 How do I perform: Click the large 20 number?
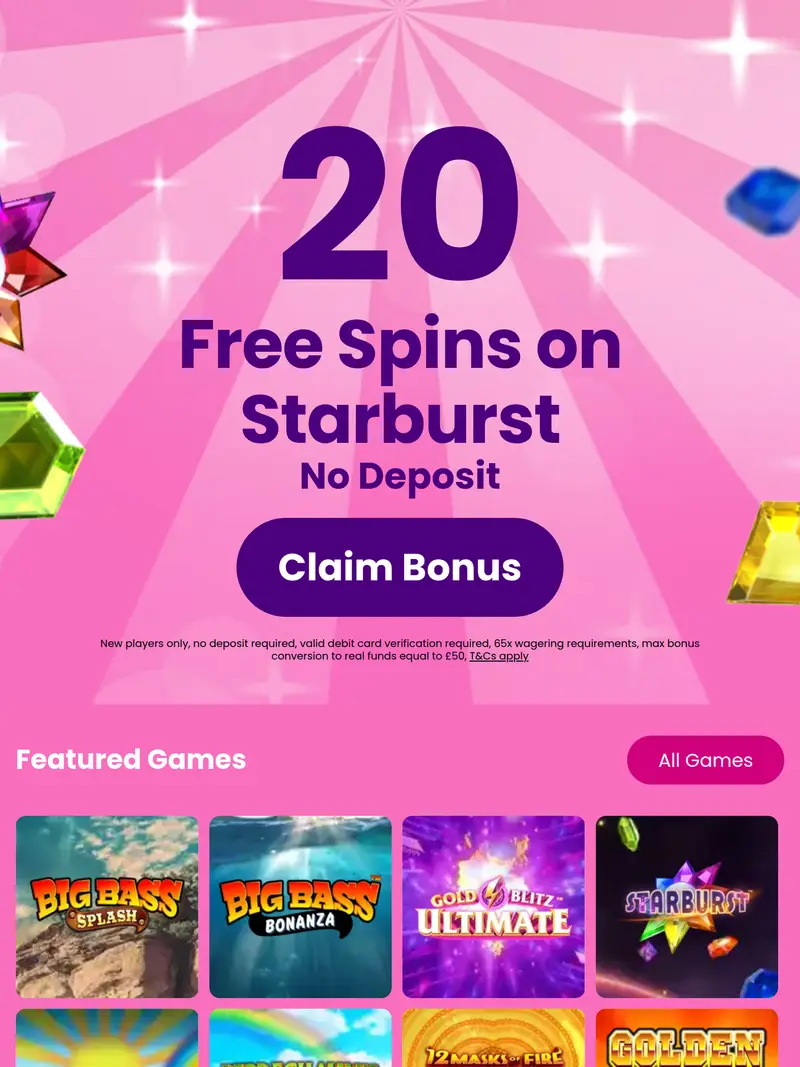point(400,204)
